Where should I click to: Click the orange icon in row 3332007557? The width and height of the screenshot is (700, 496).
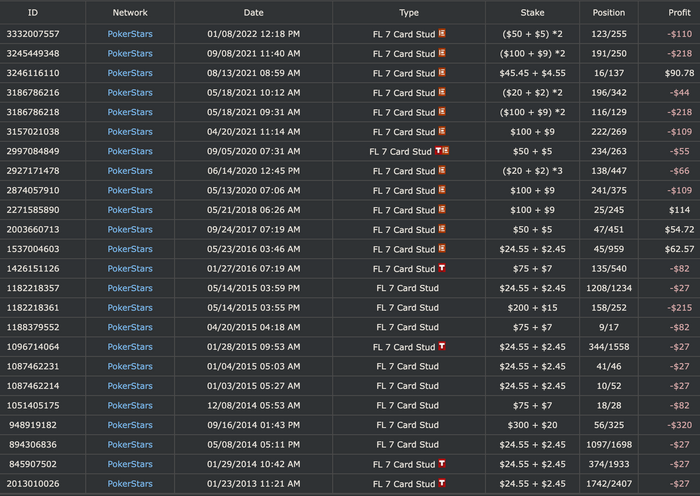[443, 34]
